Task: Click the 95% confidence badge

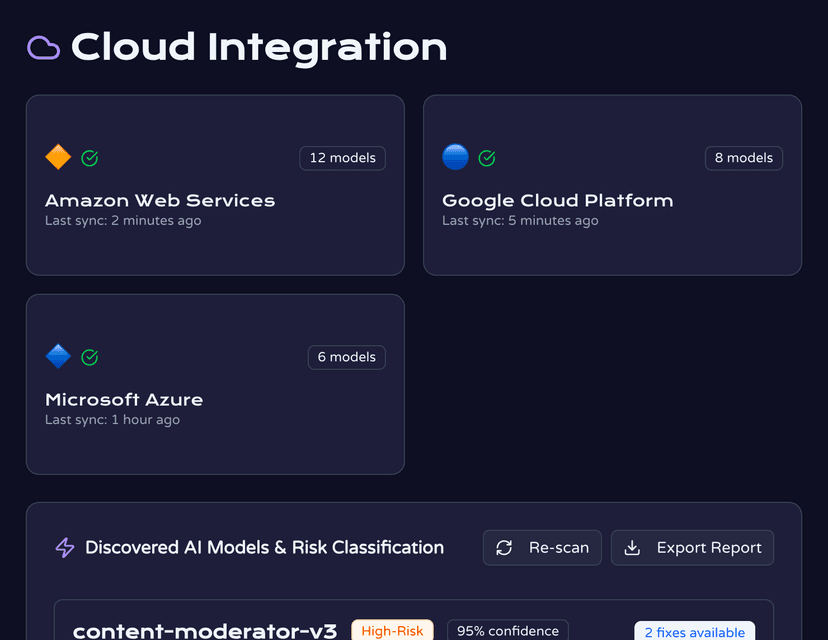Action: click(507, 630)
